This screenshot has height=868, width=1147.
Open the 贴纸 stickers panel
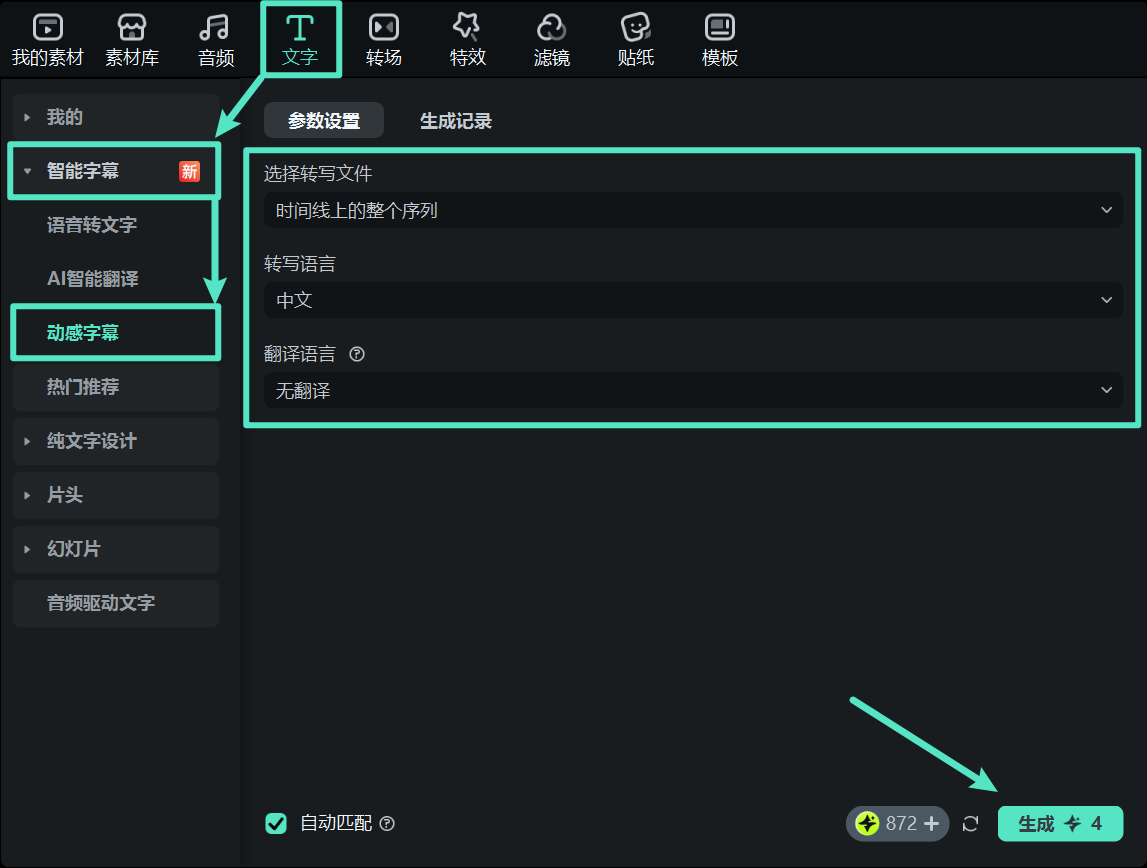tap(636, 38)
